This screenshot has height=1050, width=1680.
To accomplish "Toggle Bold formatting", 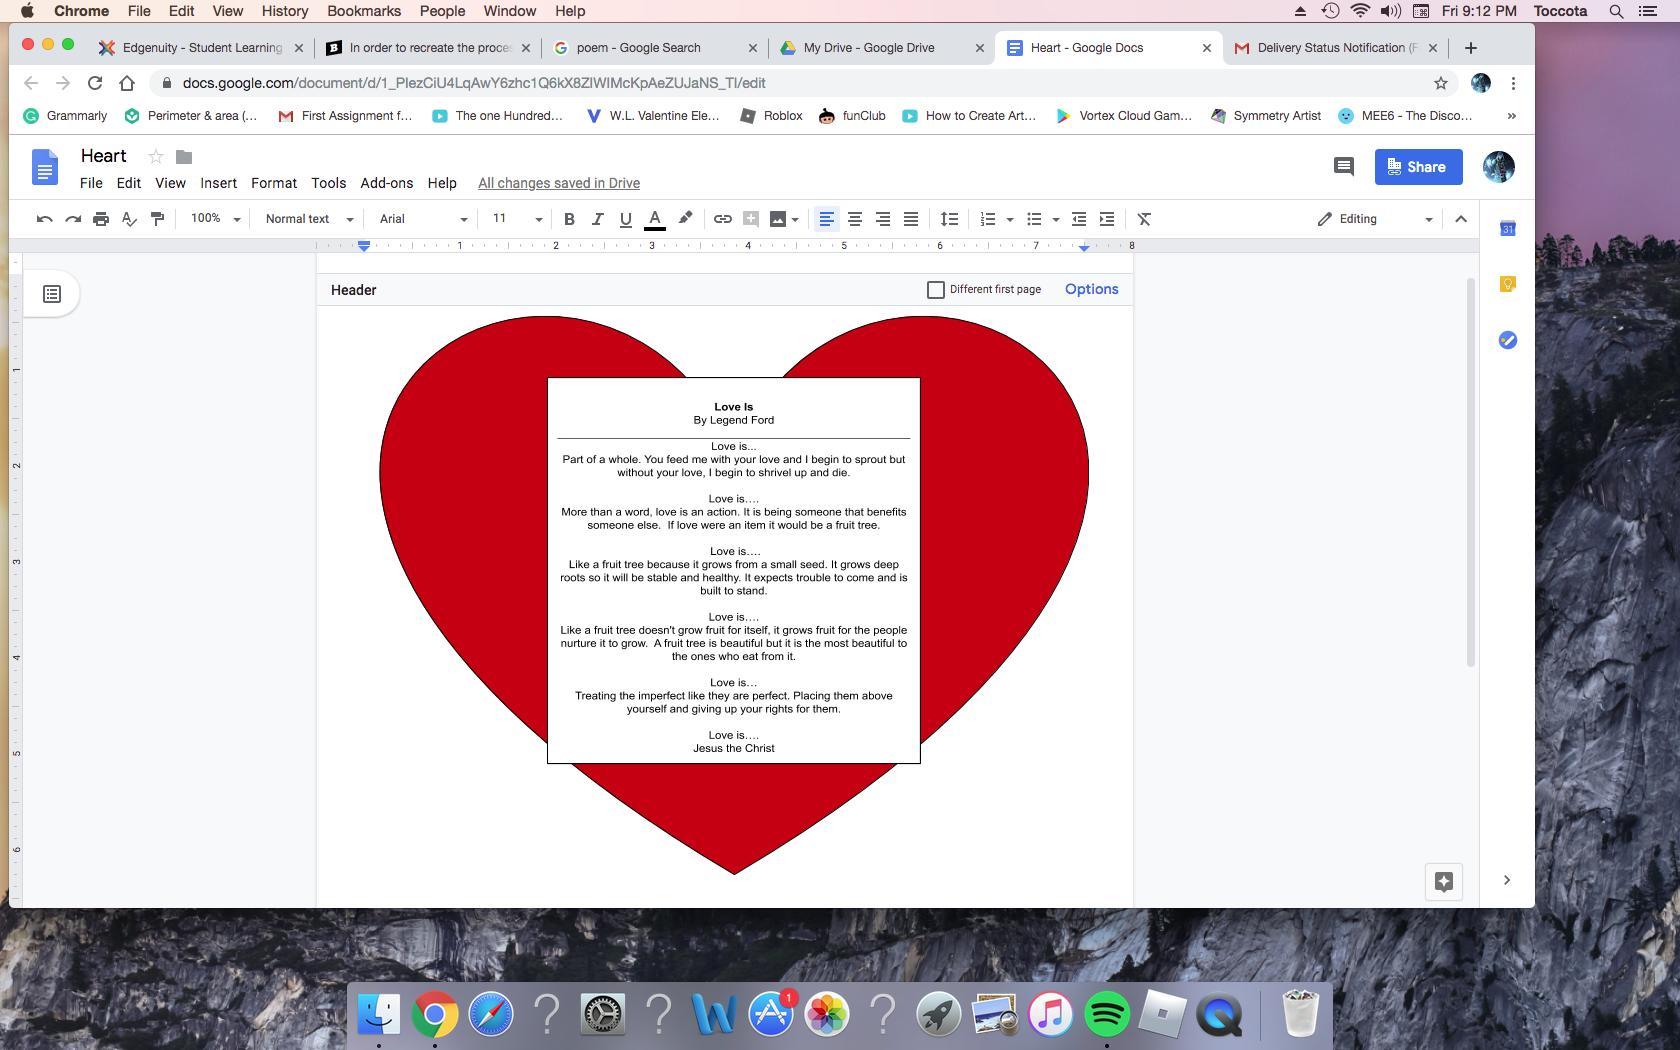I will click(569, 219).
